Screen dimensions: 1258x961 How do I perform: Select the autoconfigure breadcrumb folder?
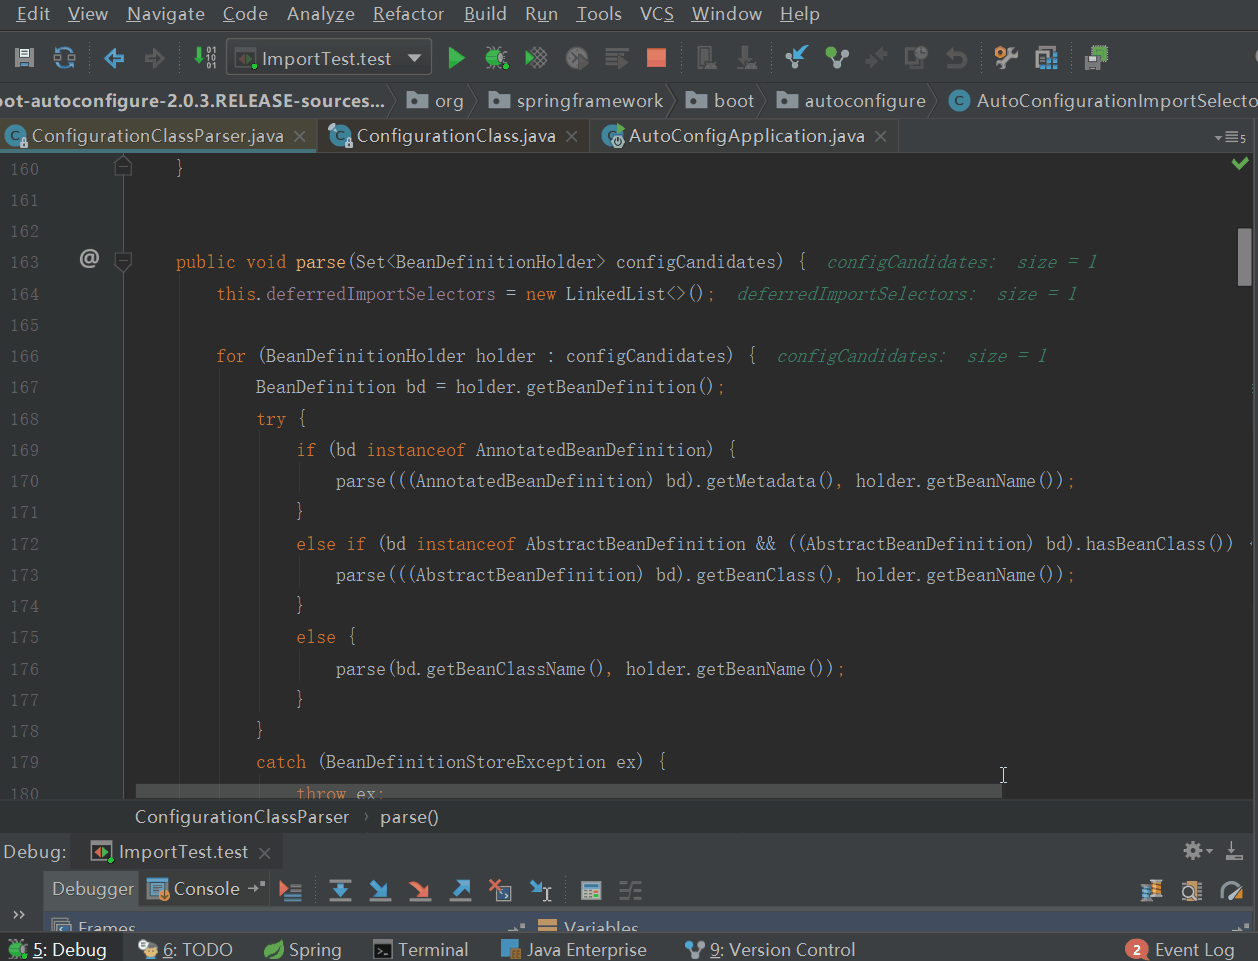[x=852, y=101]
